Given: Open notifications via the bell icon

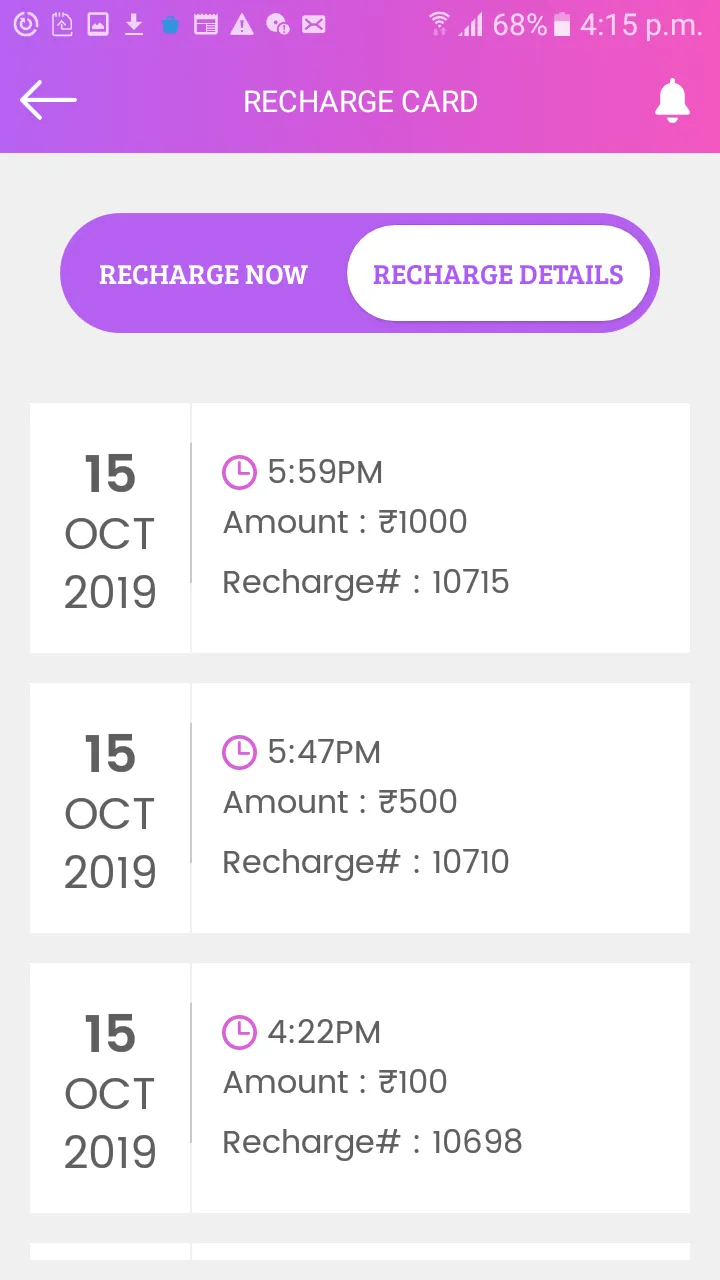Looking at the screenshot, I should tap(672, 100).
